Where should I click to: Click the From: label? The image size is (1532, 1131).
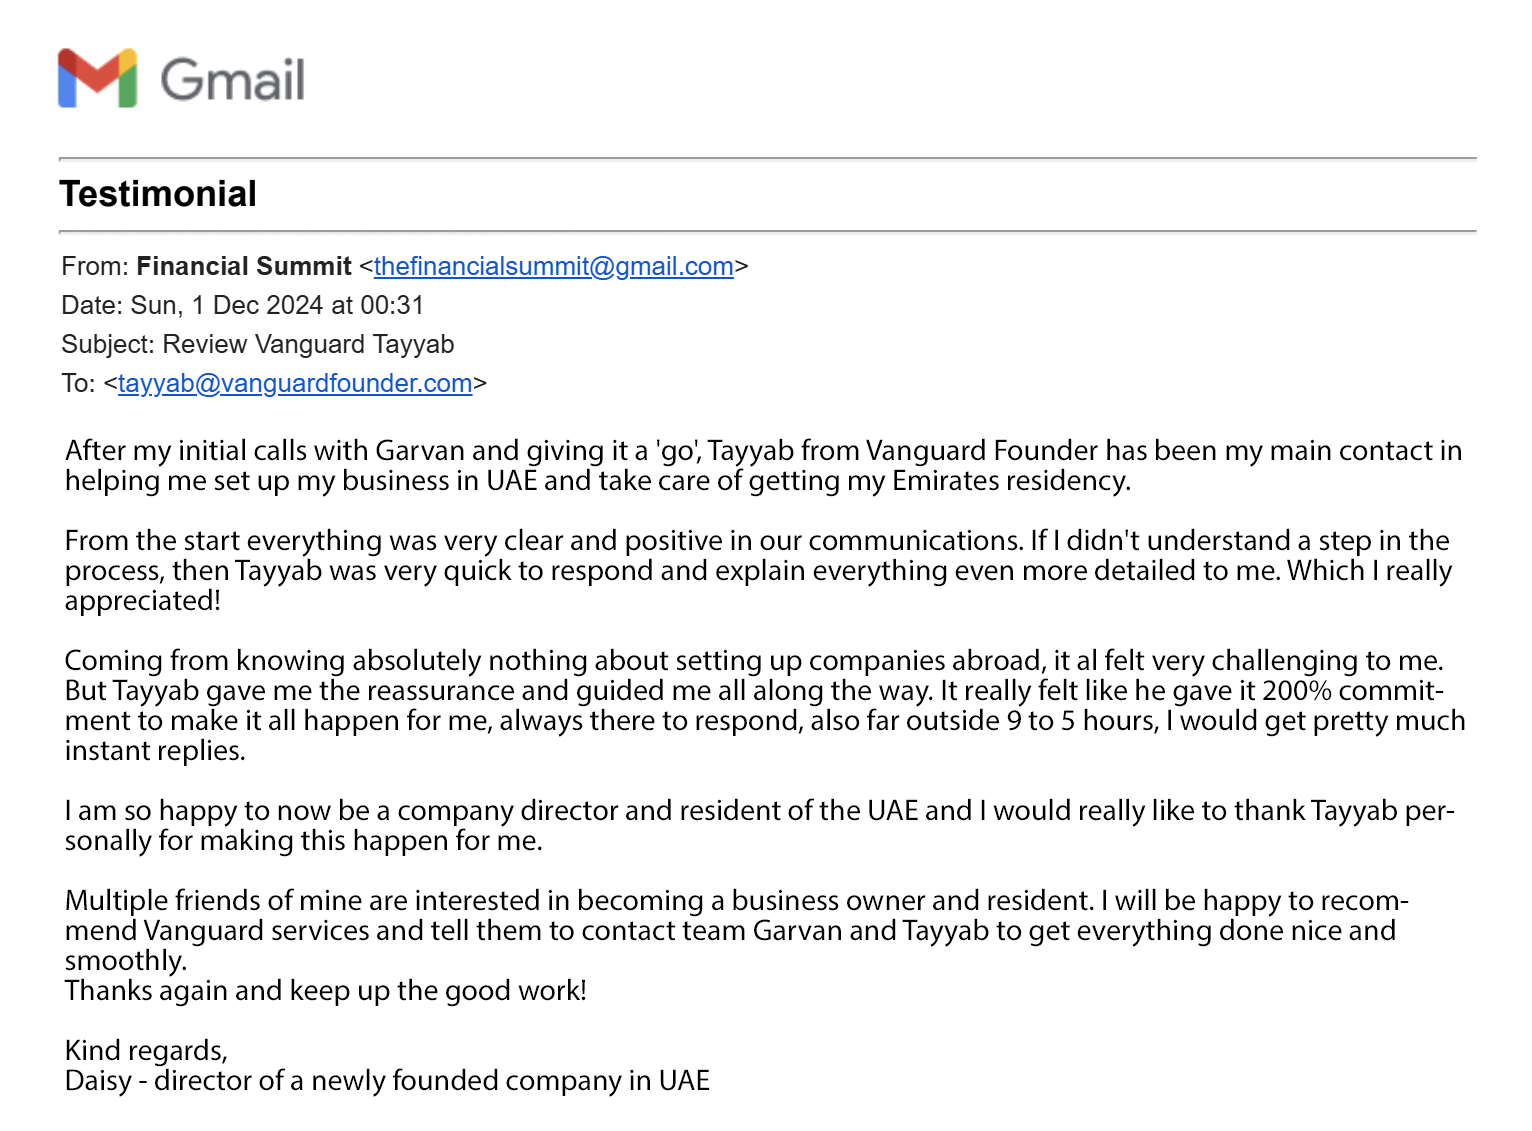coord(94,266)
